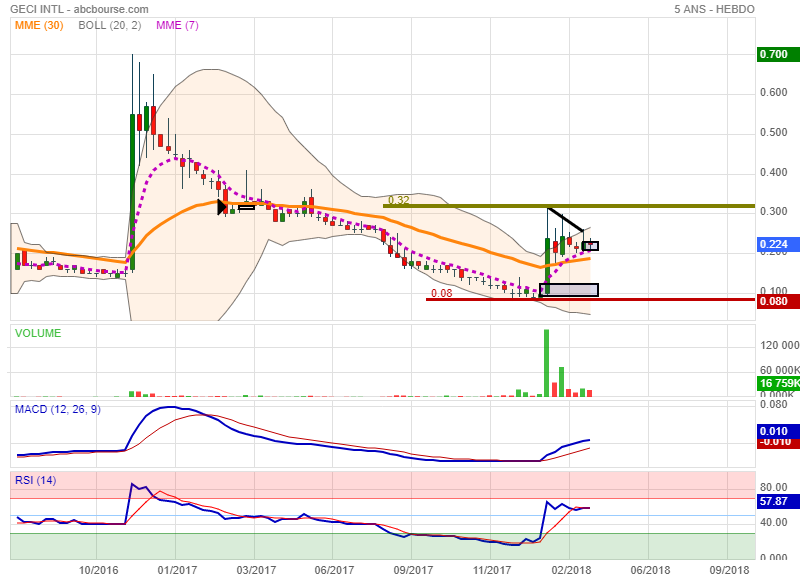The width and height of the screenshot is (800, 580).
Task: Click the 06/2018 date axis label
Action: click(649, 570)
